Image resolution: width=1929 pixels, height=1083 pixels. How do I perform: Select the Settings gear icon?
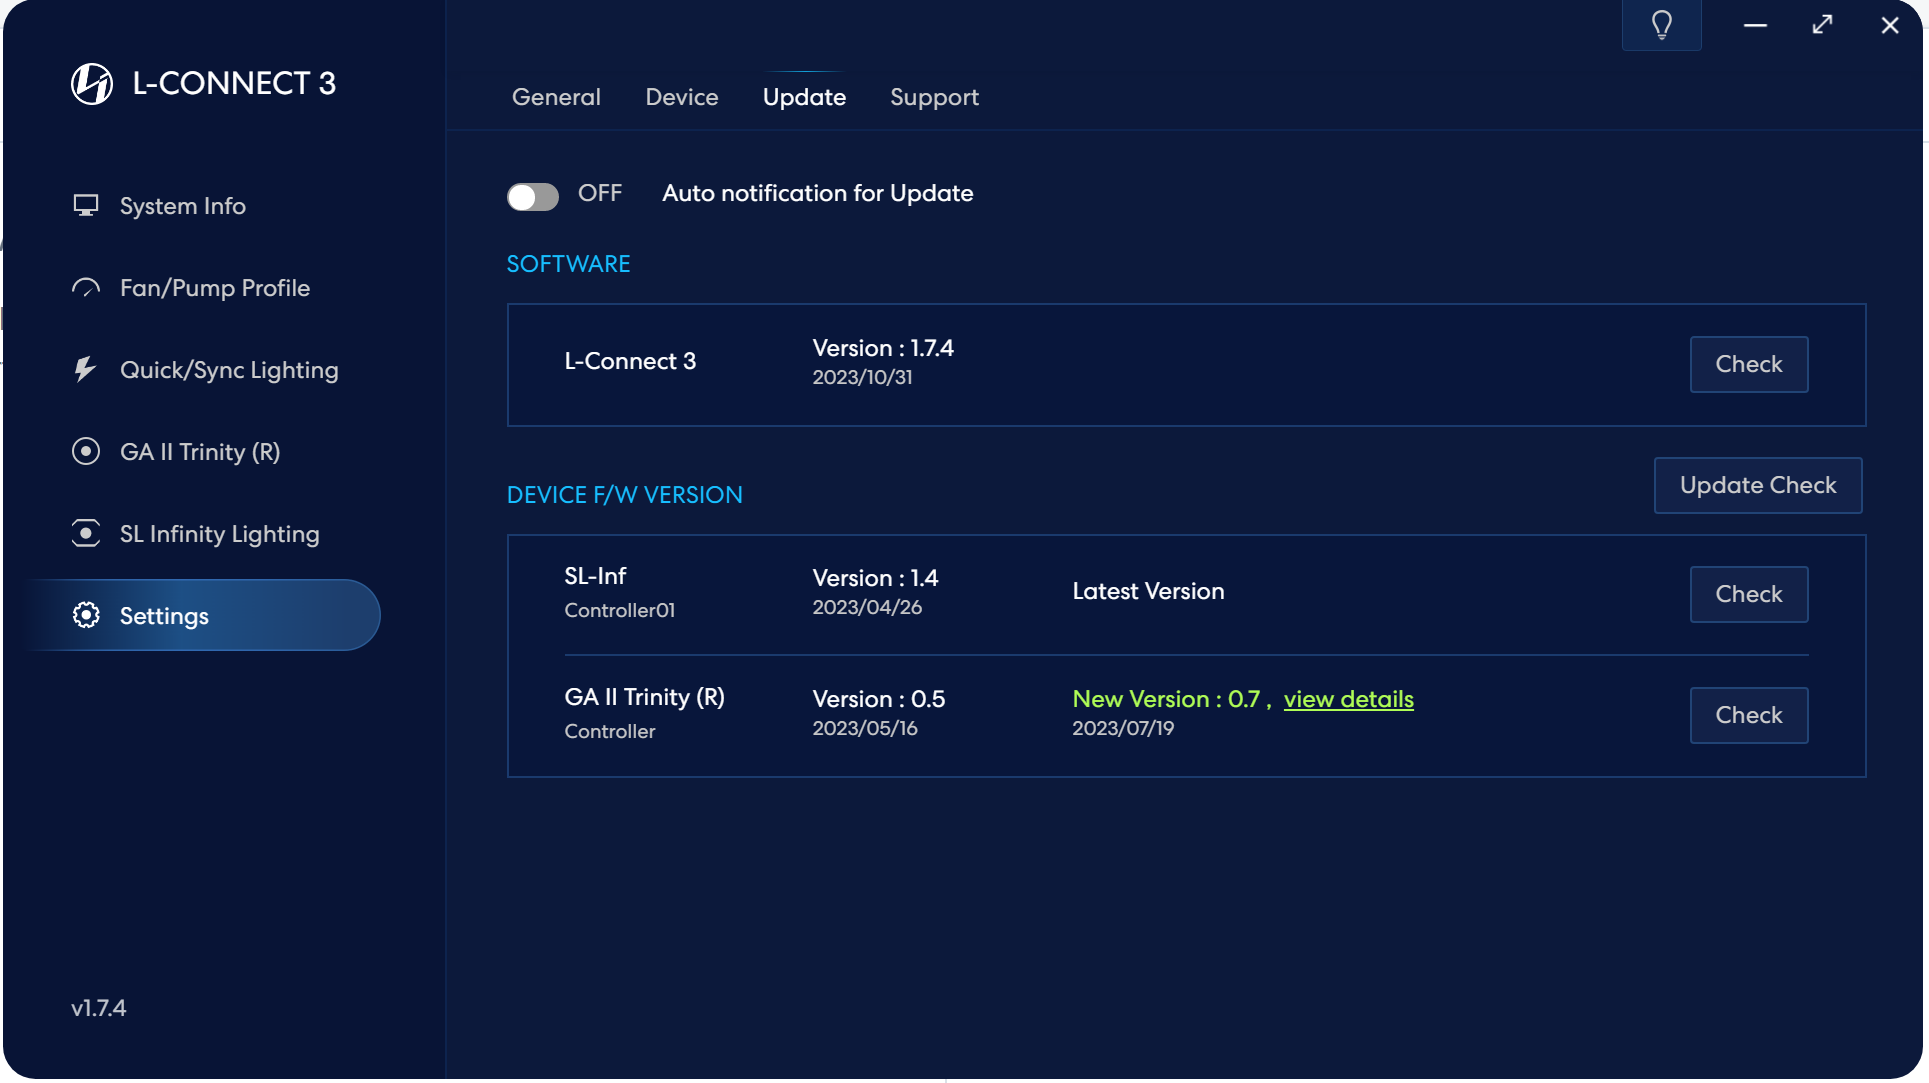click(86, 615)
